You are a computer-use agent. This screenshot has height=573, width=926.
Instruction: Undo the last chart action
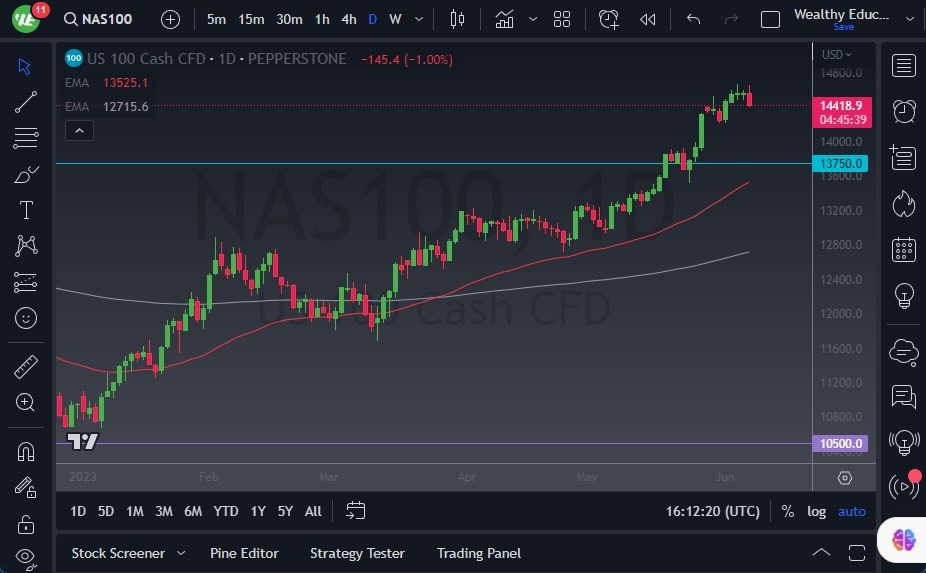point(693,19)
